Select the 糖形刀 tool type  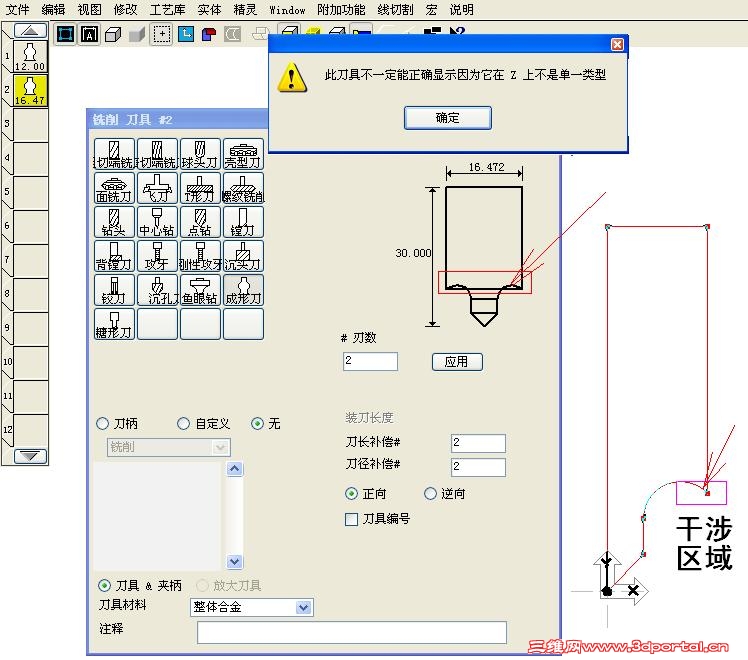pyautogui.click(x=114, y=324)
